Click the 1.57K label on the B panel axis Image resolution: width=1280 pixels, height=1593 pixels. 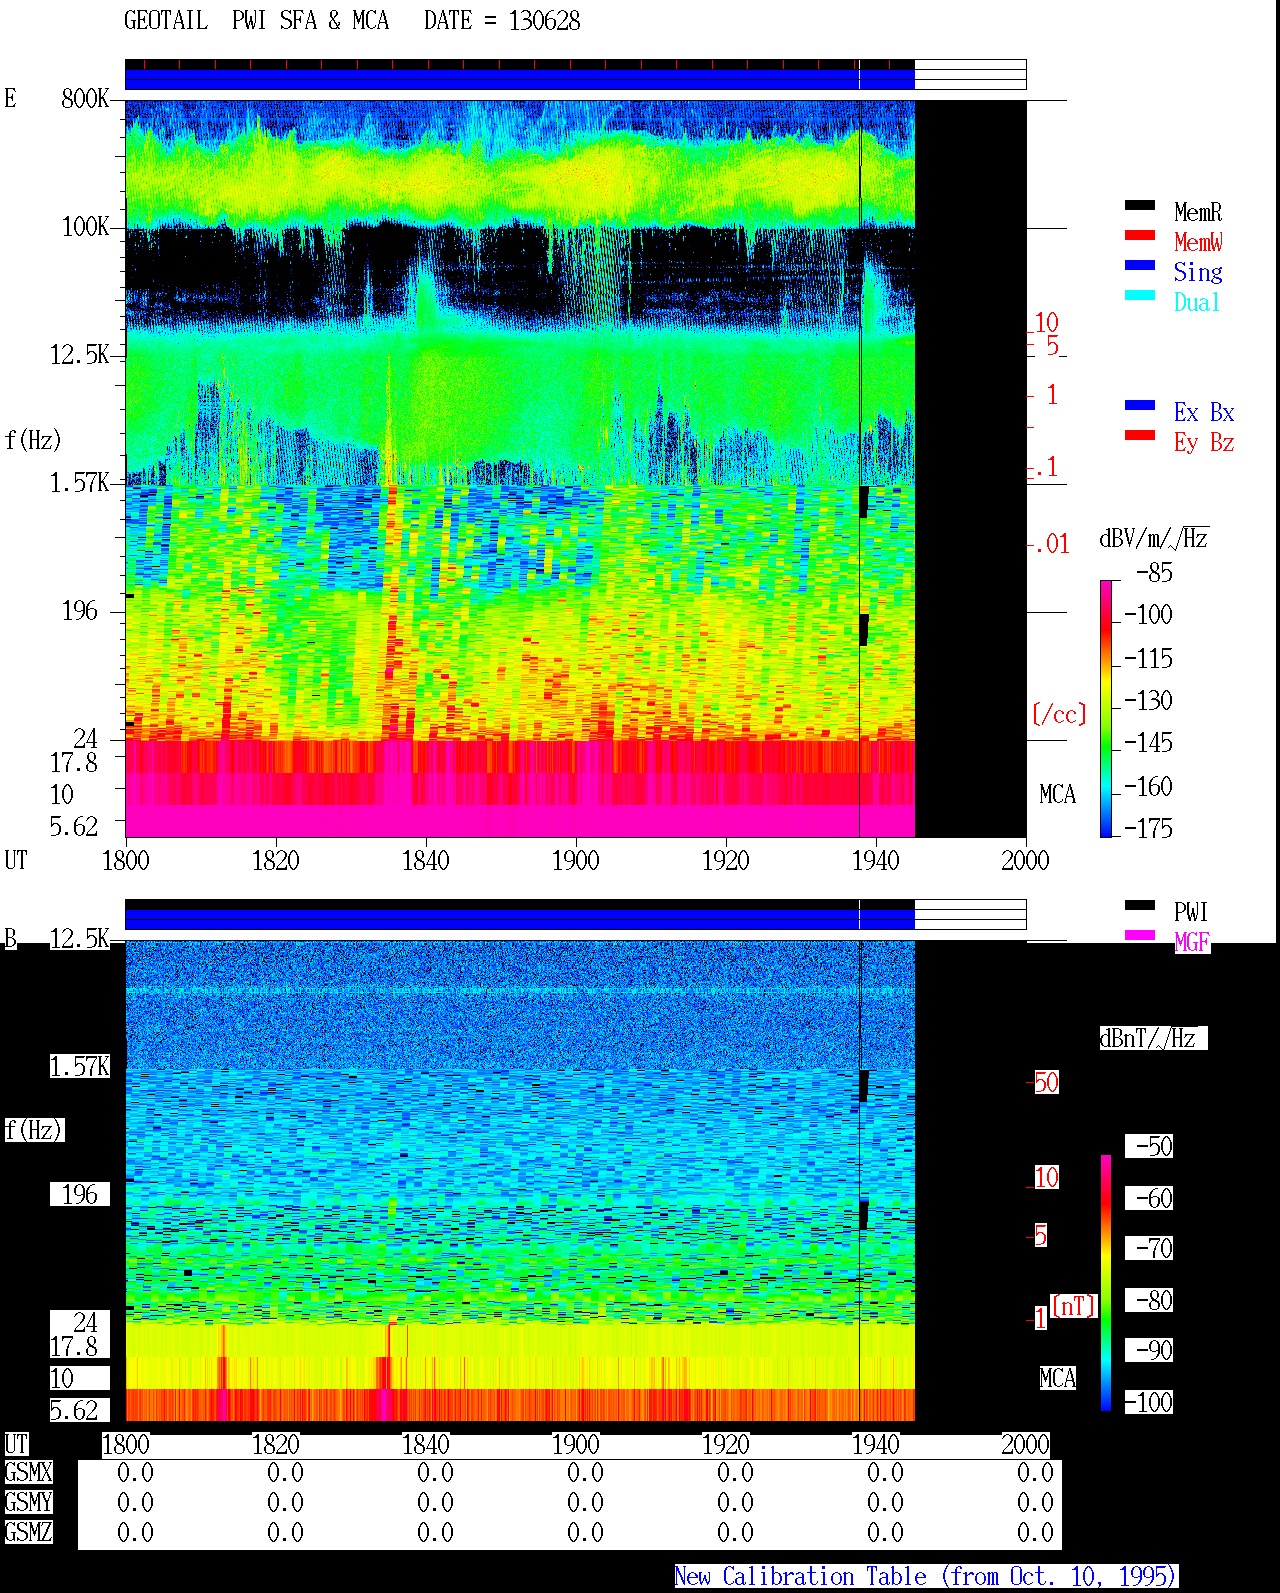79,1066
